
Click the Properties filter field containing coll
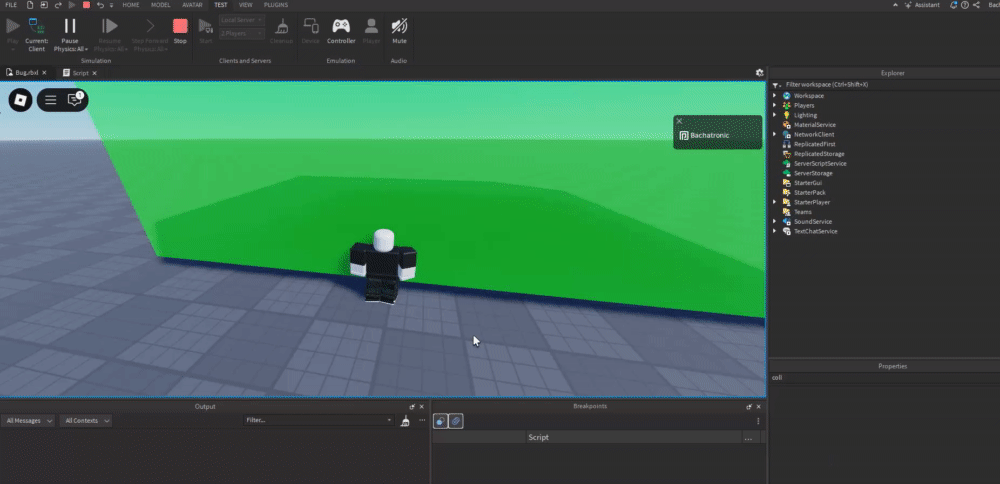click(884, 378)
